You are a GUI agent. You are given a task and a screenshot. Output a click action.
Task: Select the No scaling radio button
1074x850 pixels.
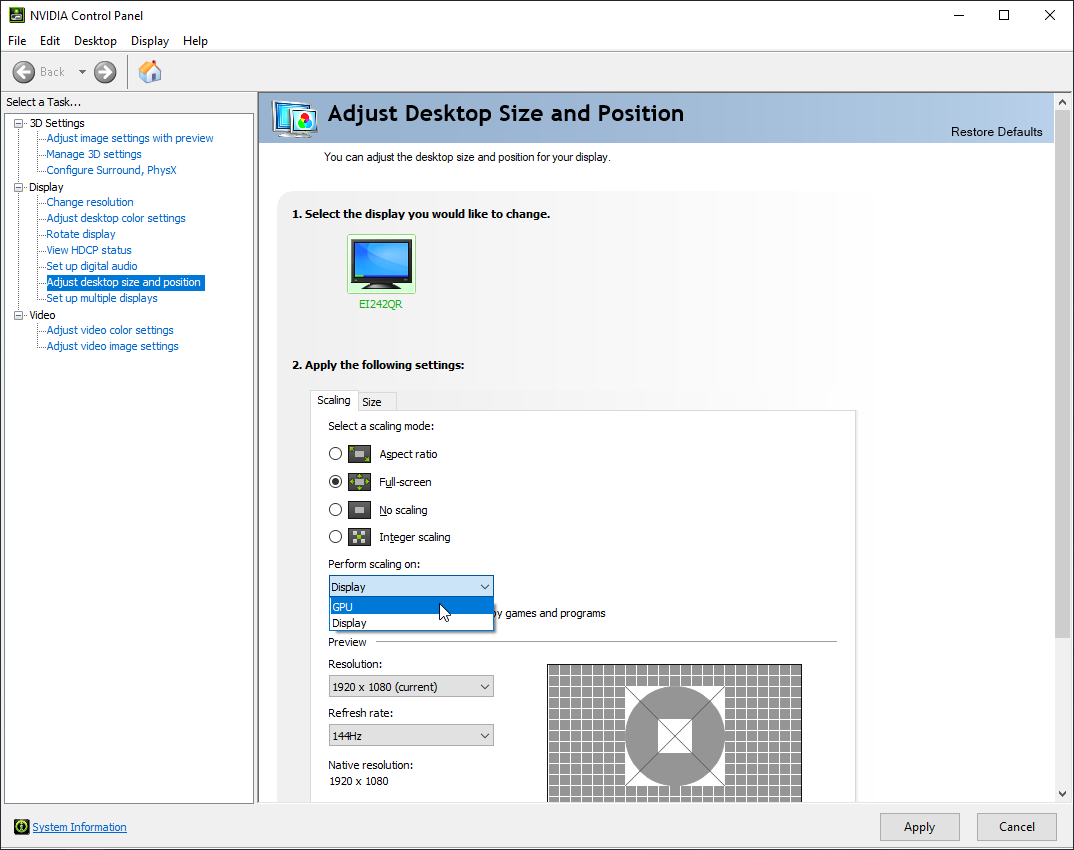coord(335,510)
